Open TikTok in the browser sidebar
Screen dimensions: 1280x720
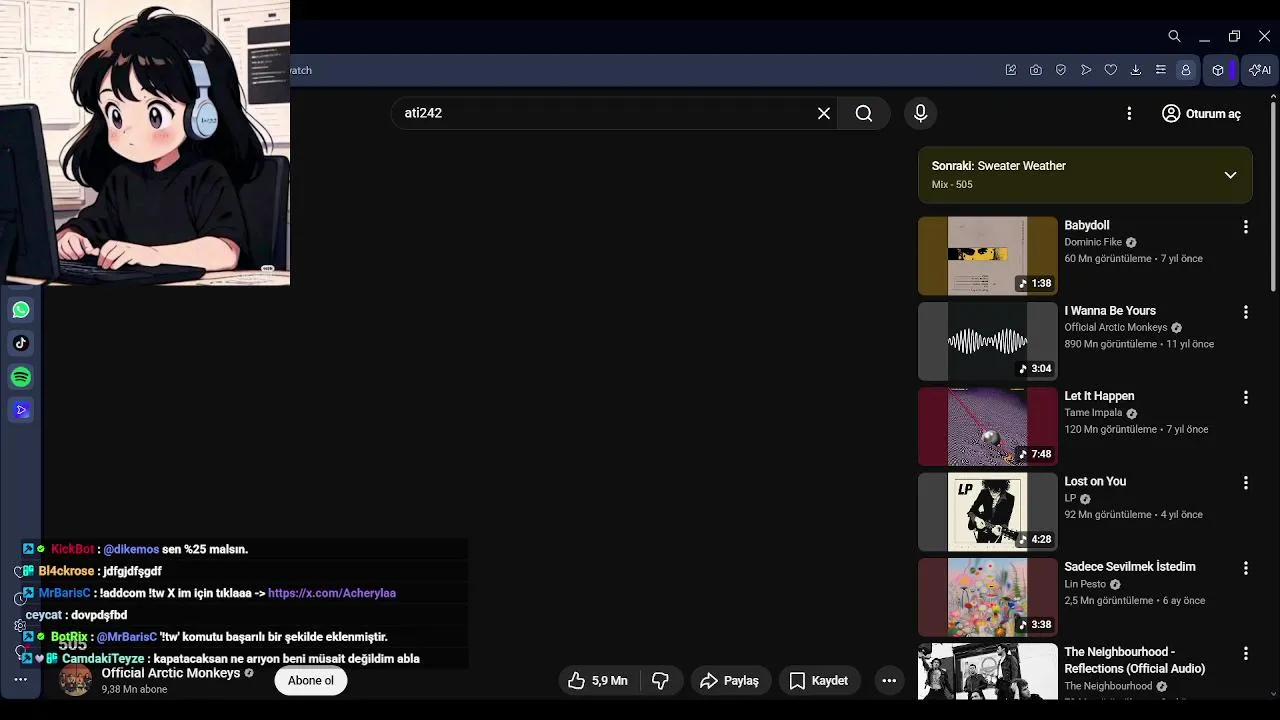tap(21, 343)
